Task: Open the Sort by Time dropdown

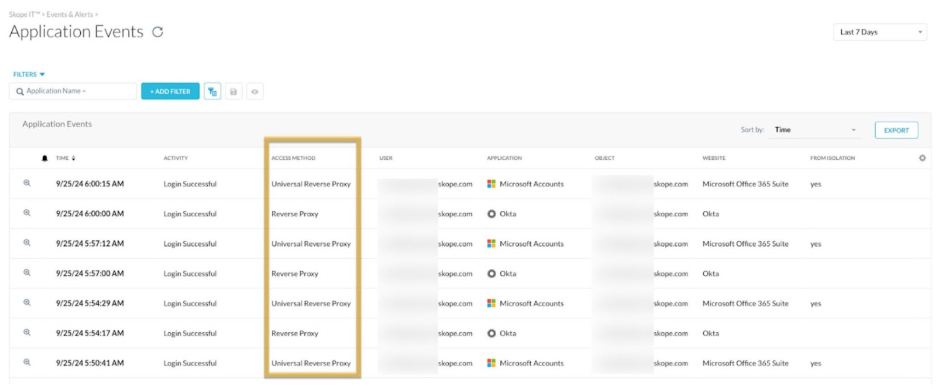Action: click(815, 130)
